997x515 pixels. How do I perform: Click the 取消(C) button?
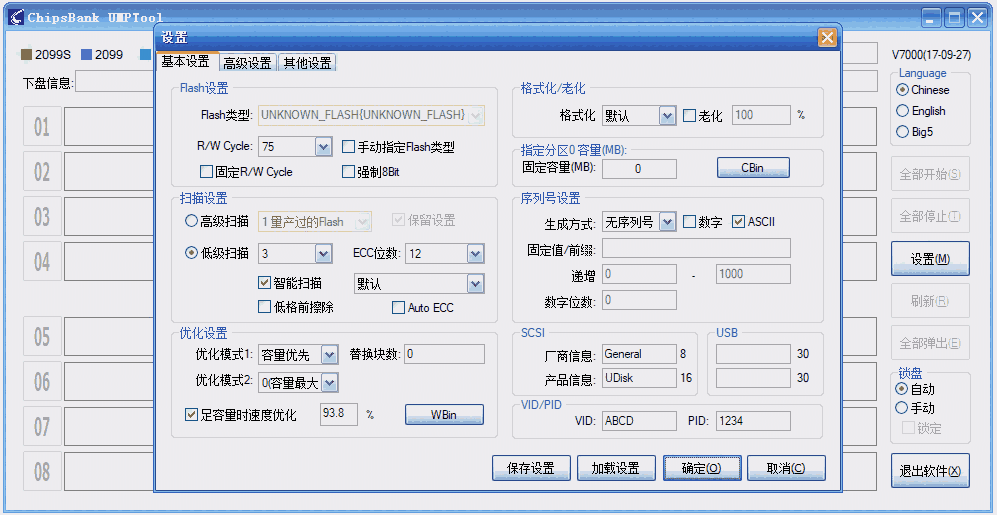pos(787,469)
